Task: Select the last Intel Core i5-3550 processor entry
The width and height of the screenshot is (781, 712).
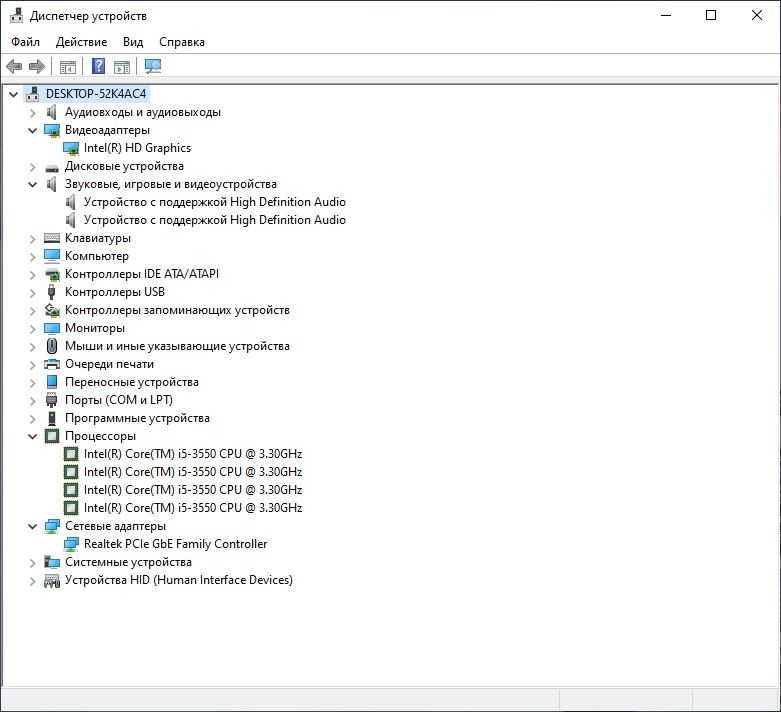Action: [x=193, y=508]
